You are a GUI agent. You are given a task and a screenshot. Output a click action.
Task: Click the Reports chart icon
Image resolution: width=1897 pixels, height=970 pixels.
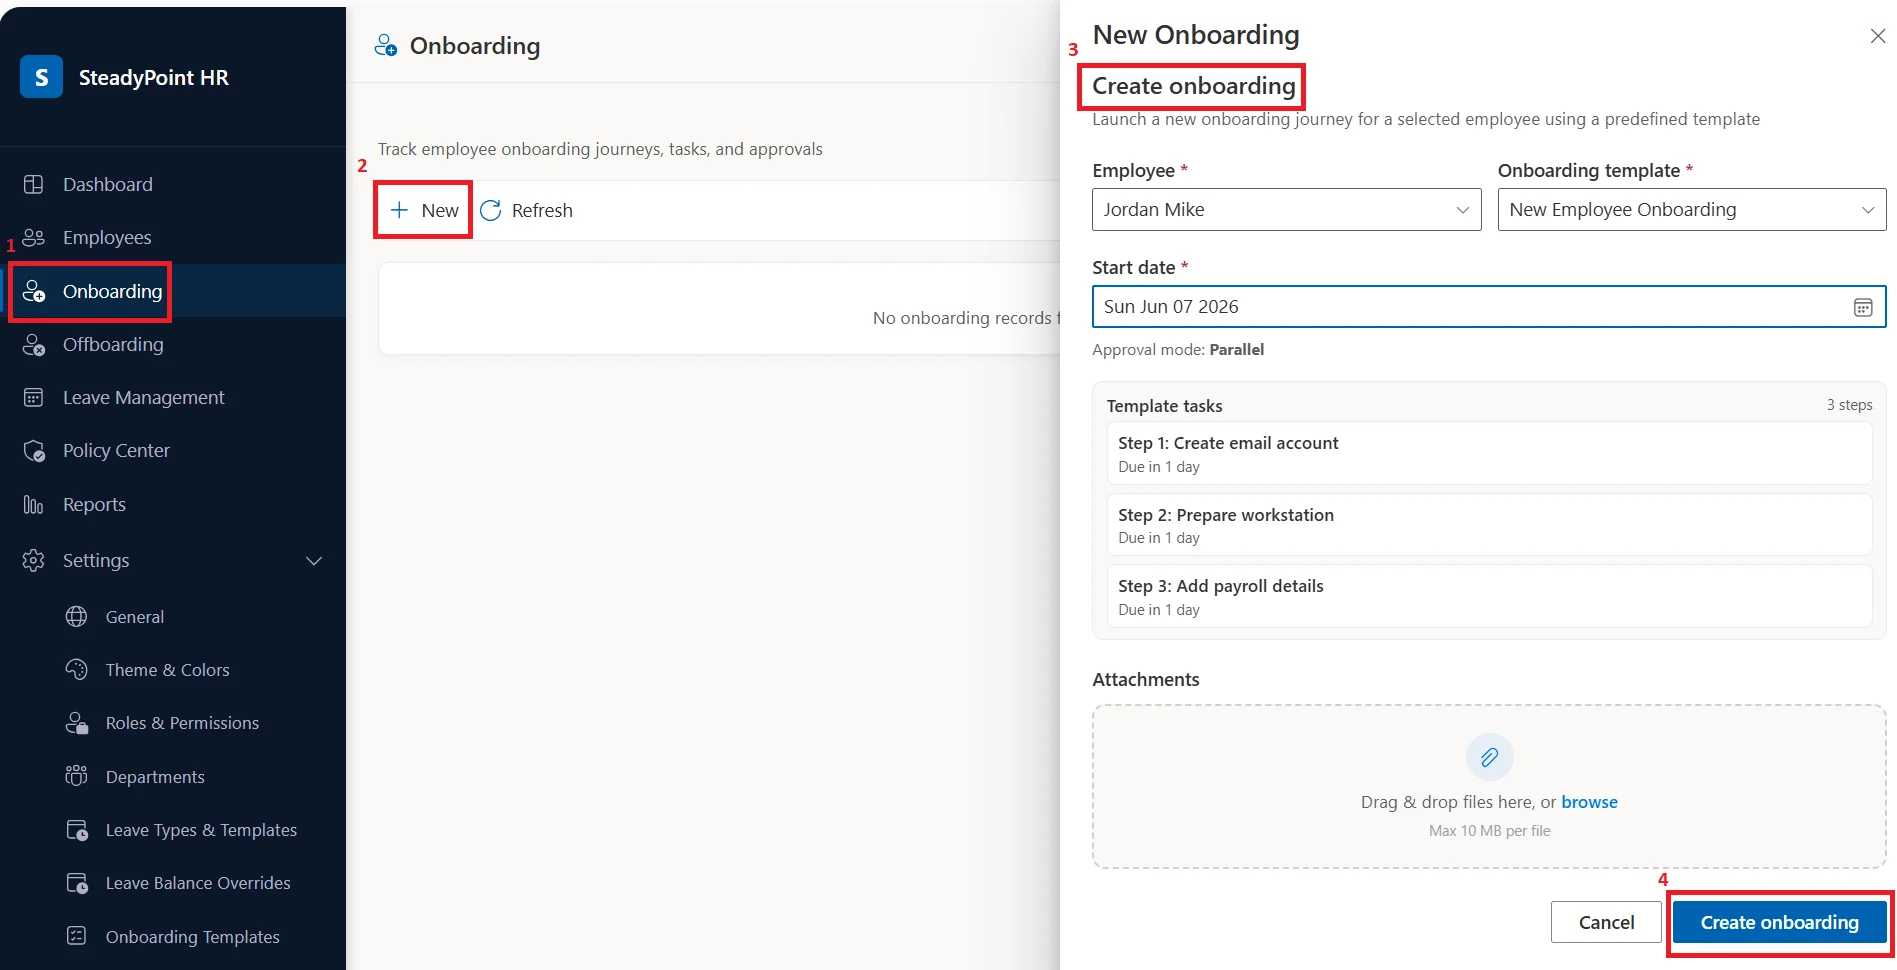[34, 504]
